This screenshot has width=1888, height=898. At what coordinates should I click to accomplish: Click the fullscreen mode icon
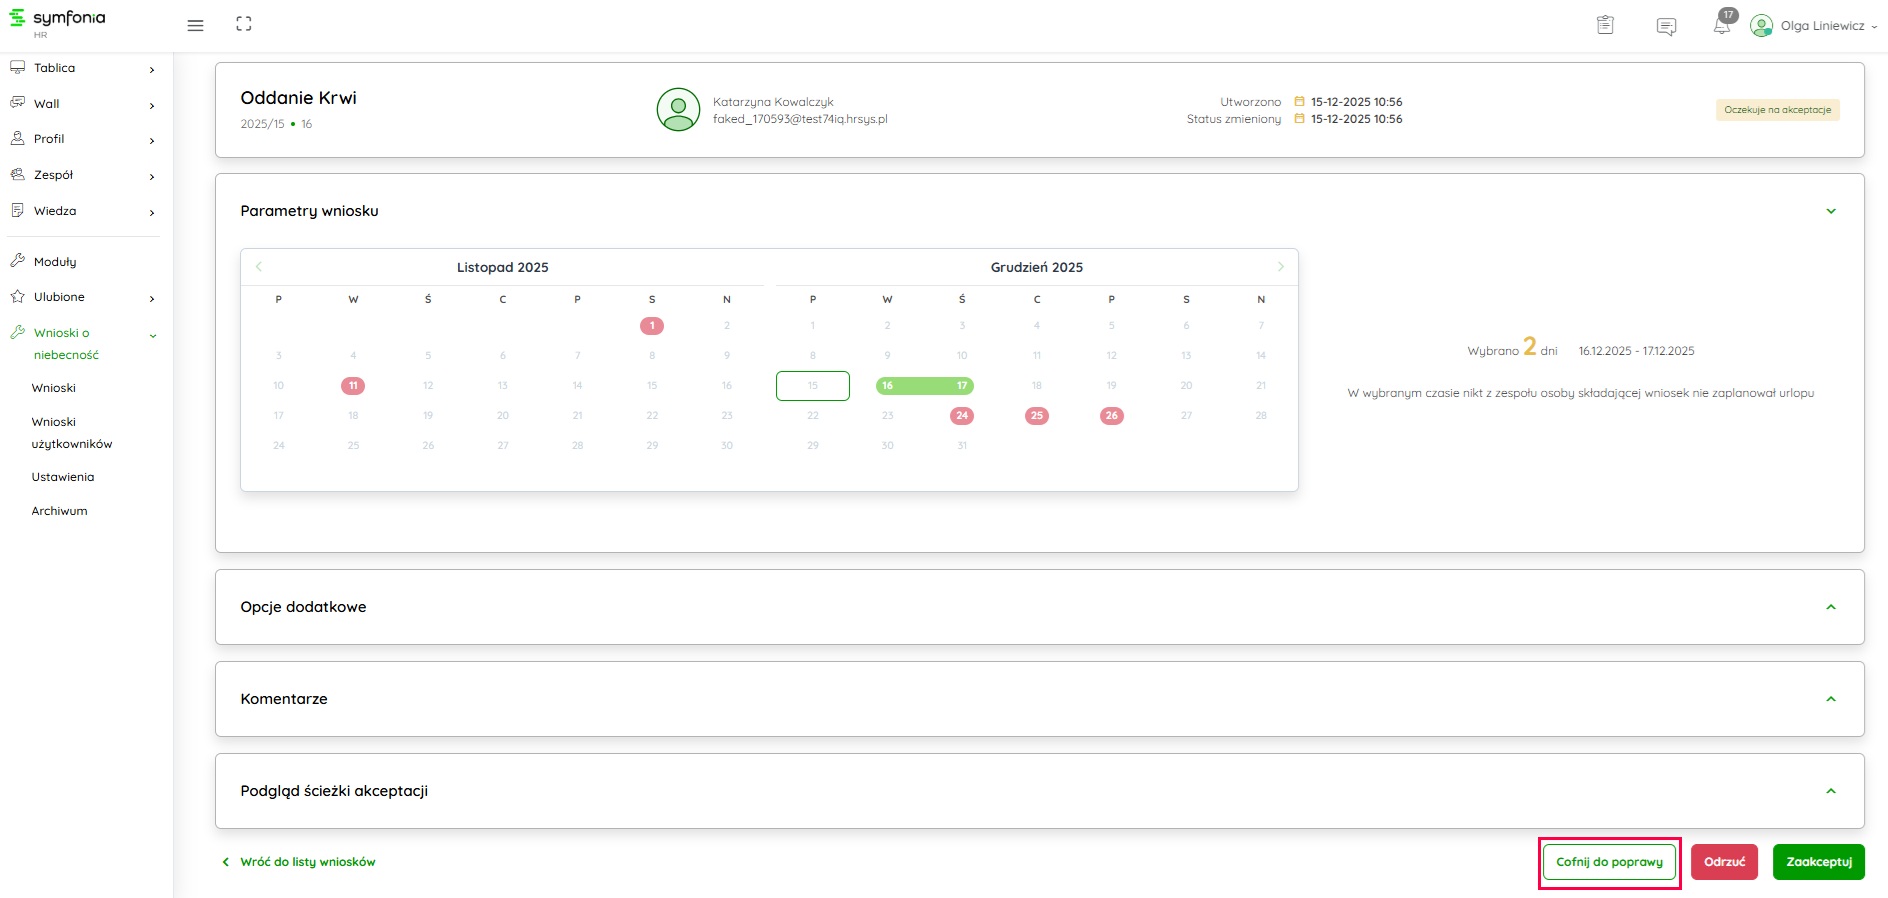click(x=244, y=24)
